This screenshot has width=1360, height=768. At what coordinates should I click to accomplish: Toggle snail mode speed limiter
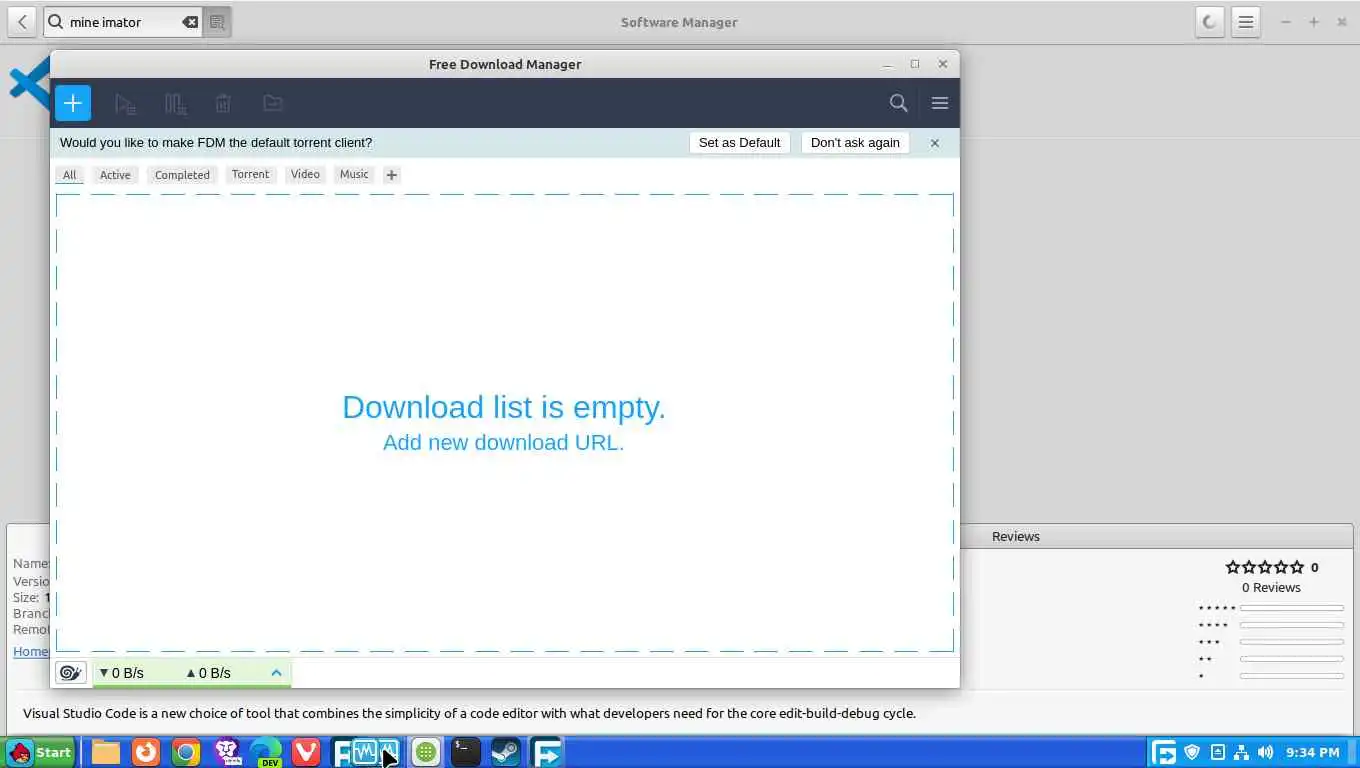coord(70,673)
